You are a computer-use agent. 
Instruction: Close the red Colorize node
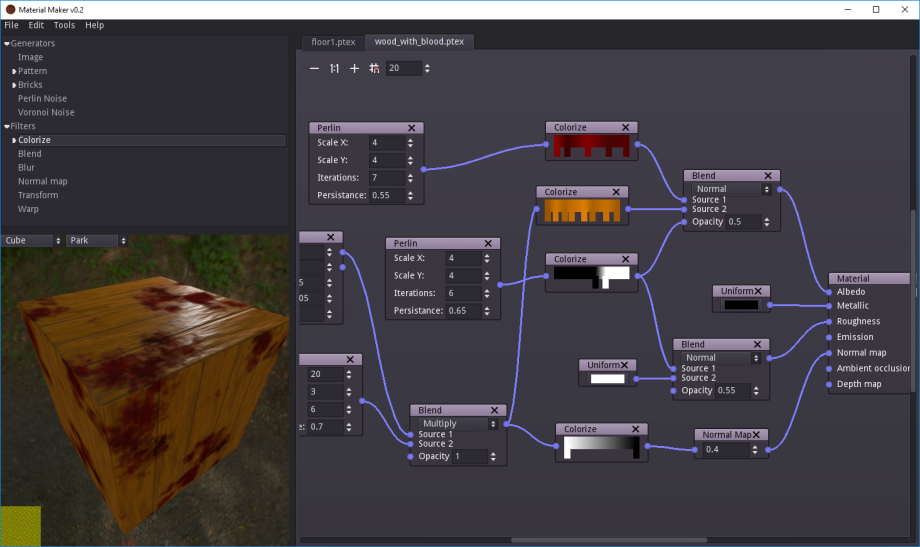(x=626, y=128)
